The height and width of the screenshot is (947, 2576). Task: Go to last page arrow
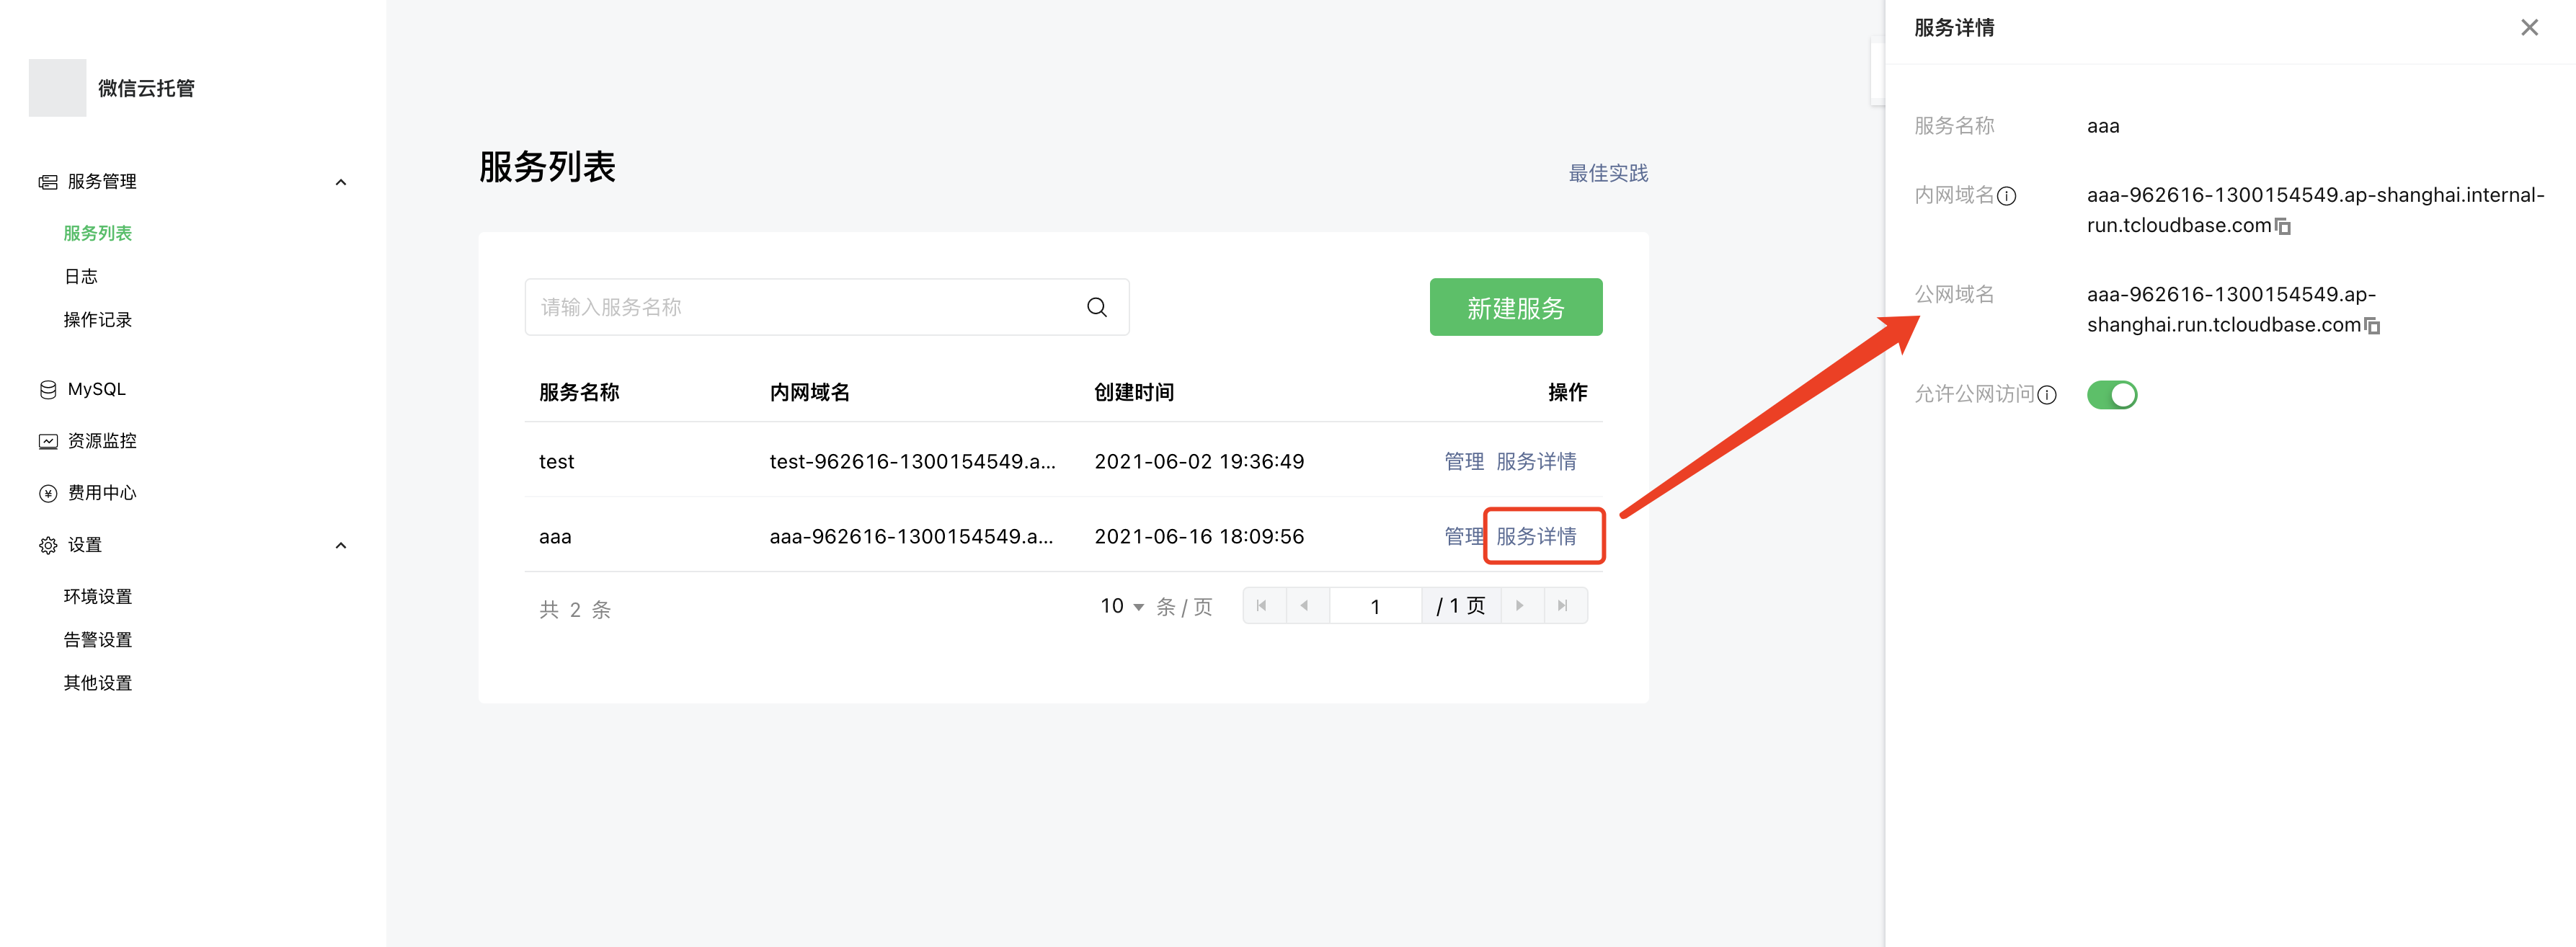point(1563,606)
